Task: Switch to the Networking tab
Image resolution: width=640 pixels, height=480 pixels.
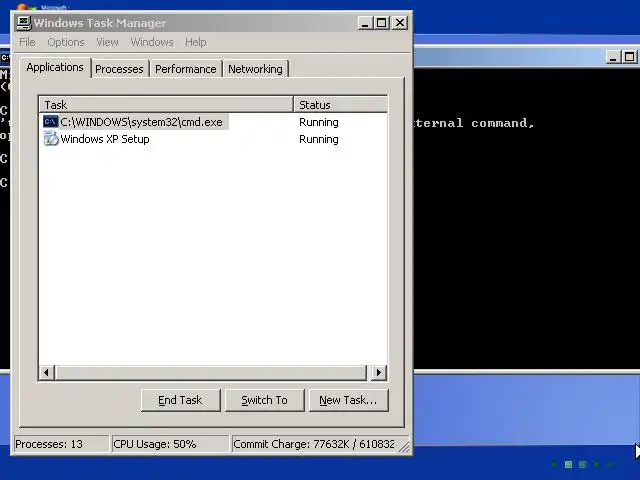Action: click(255, 69)
